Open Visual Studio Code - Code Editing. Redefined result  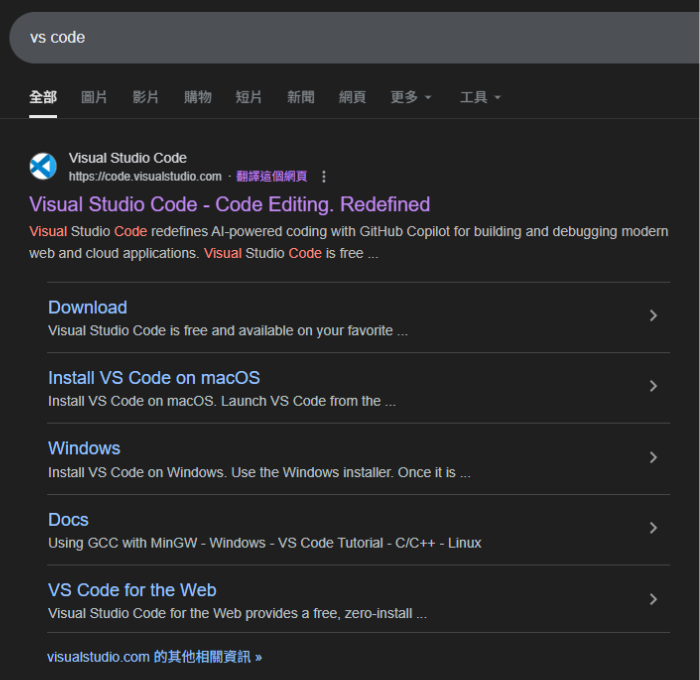[x=229, y=204]
